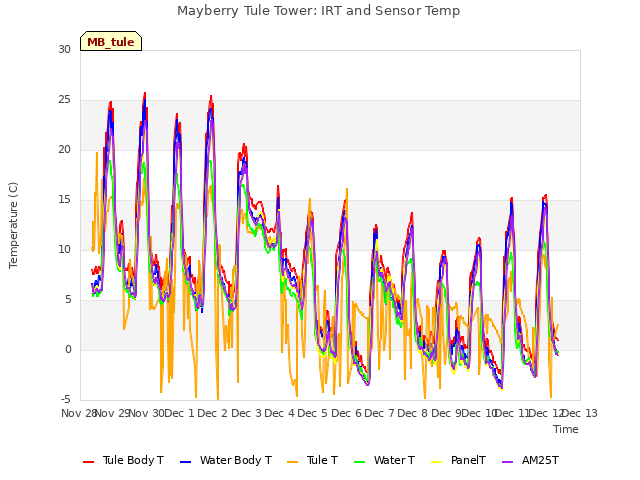This screenshot has height=480, width=640.
Task: Click the Dec 1 x-axis label
Action: pos(179,413)
